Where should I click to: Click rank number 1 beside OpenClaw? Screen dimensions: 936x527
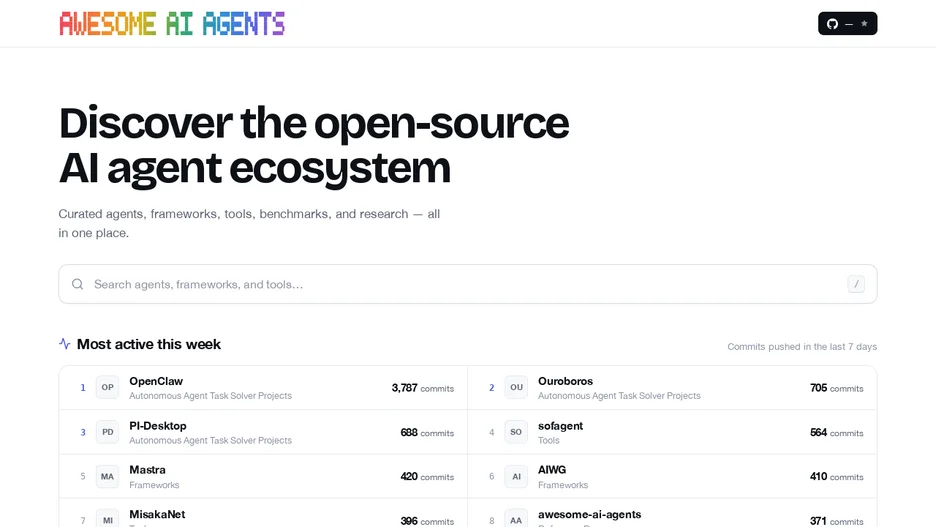[x=83, y=388]
